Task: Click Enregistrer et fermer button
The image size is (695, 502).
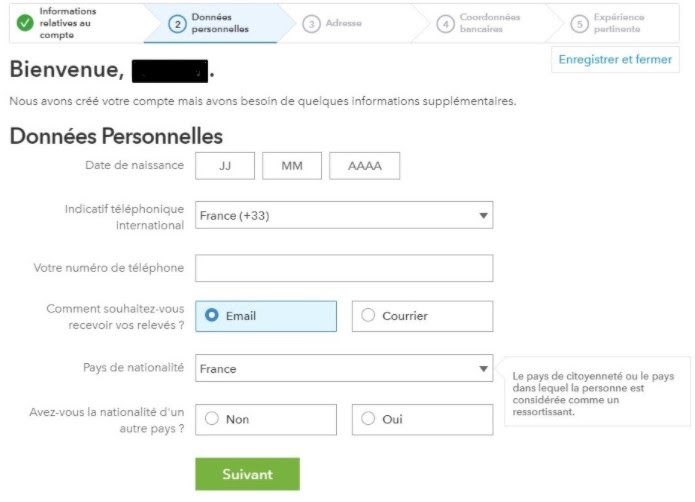Action: pos(615,60)
